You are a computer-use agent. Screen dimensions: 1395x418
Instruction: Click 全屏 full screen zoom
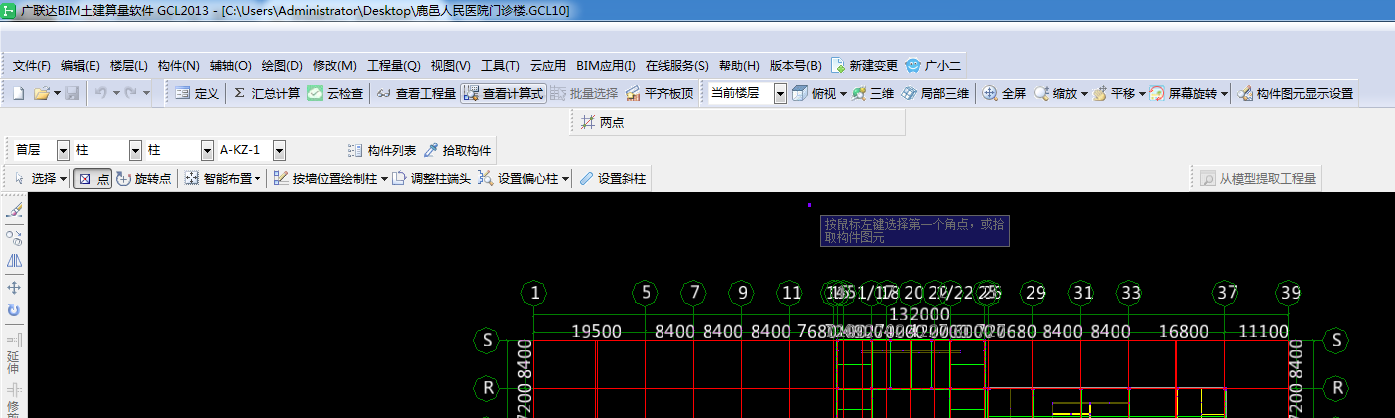click(x=1004, y=93)
